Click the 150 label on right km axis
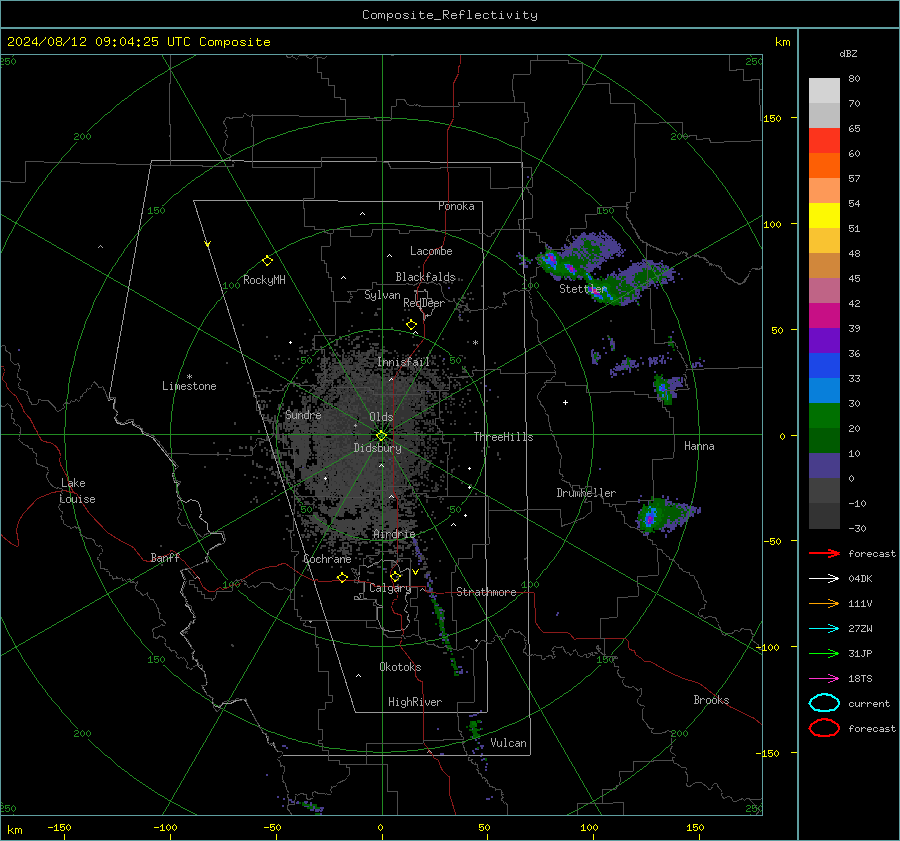This screenshot has height=841, width=900. point(773,118)
